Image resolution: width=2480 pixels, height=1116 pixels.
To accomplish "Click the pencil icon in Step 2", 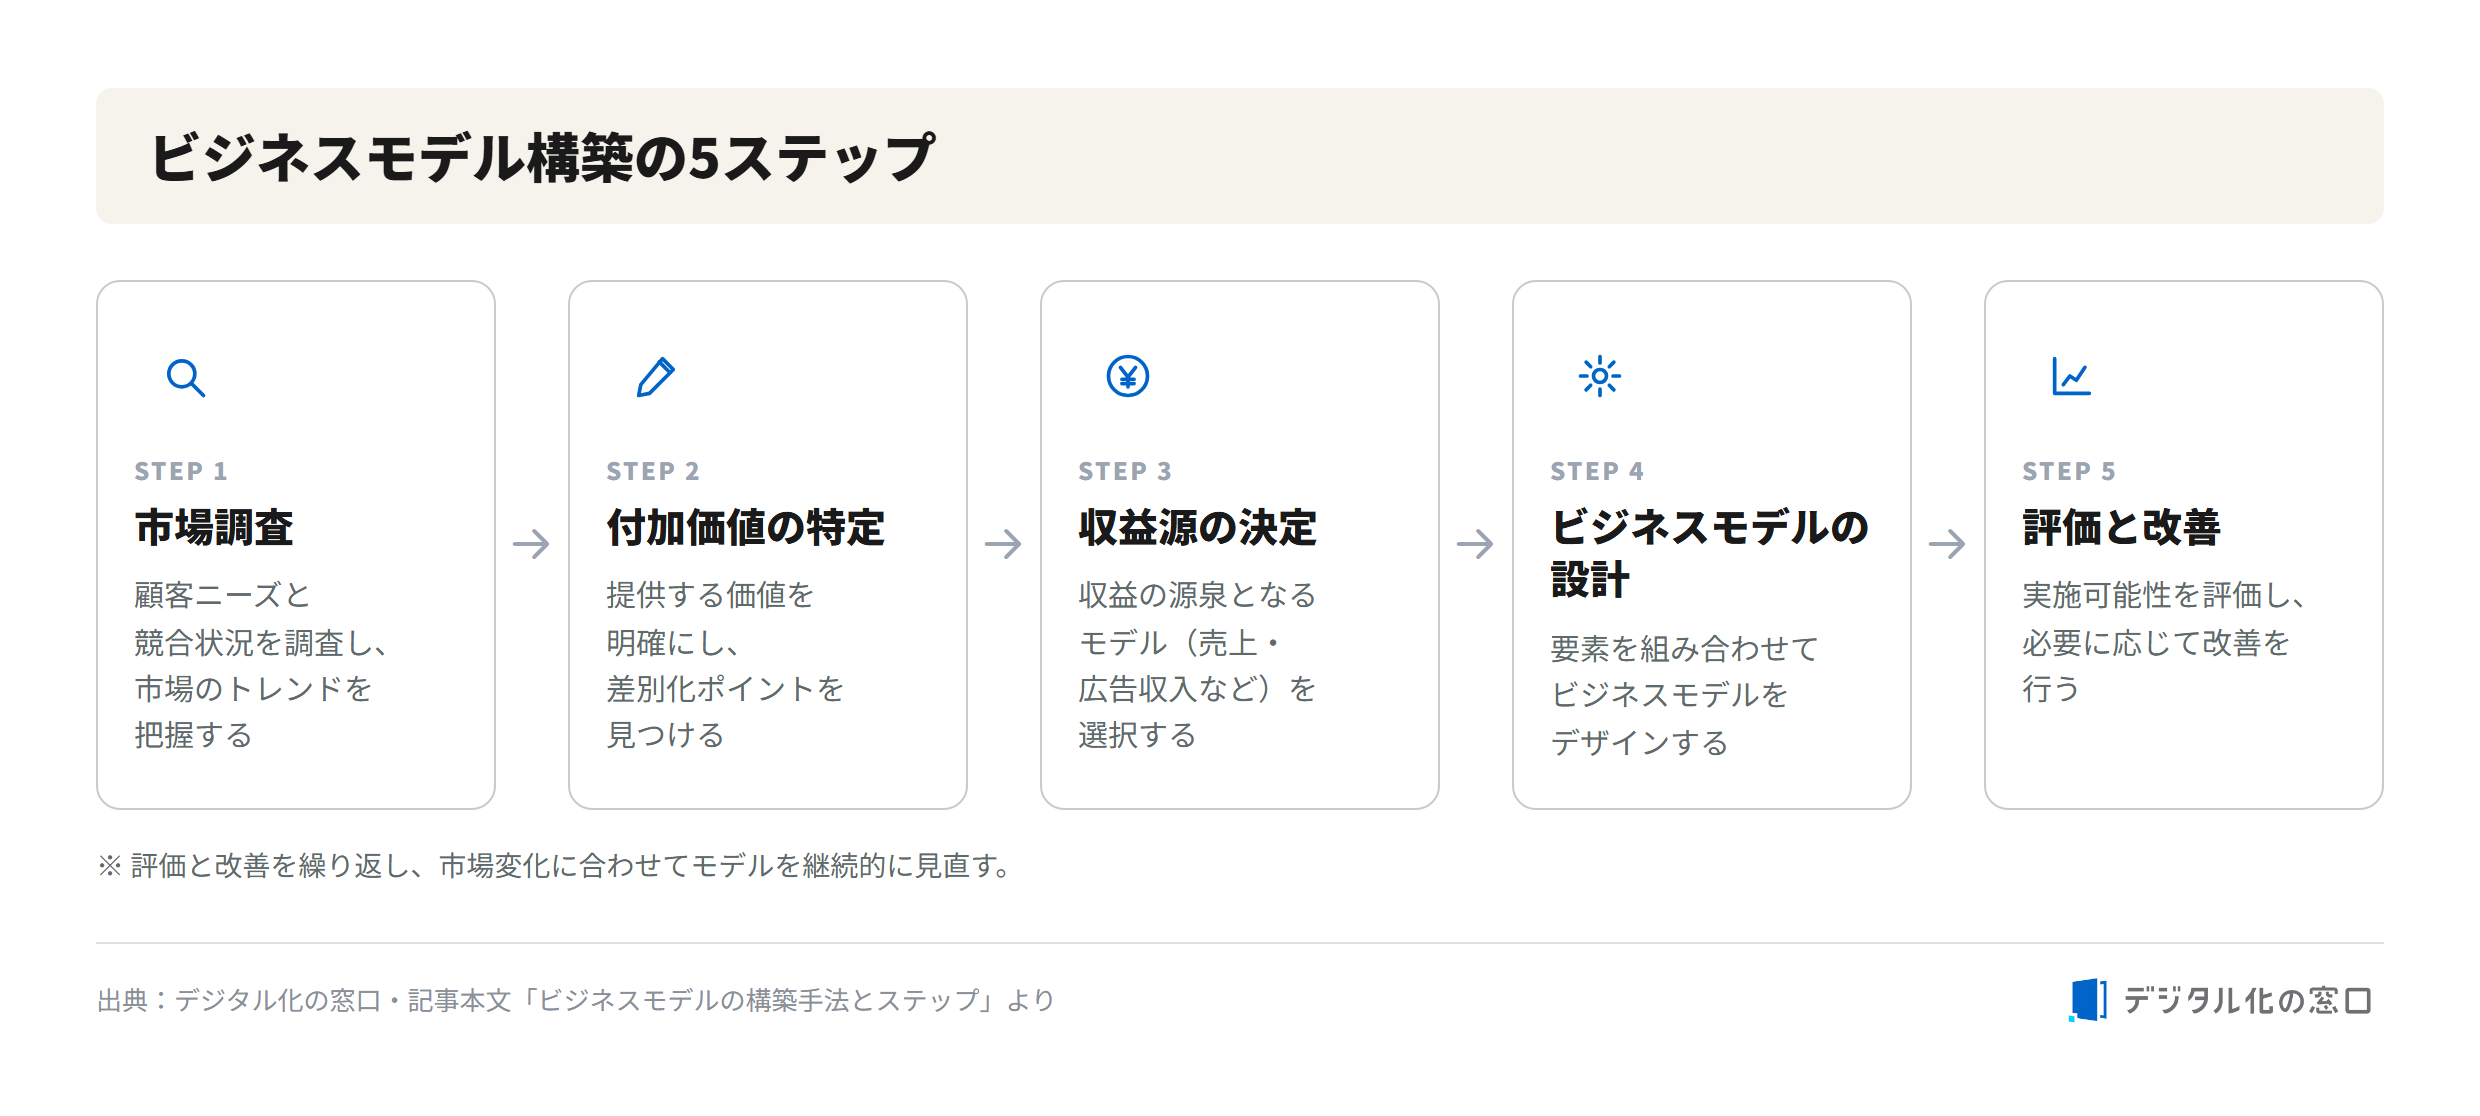I will click(656, 377).
